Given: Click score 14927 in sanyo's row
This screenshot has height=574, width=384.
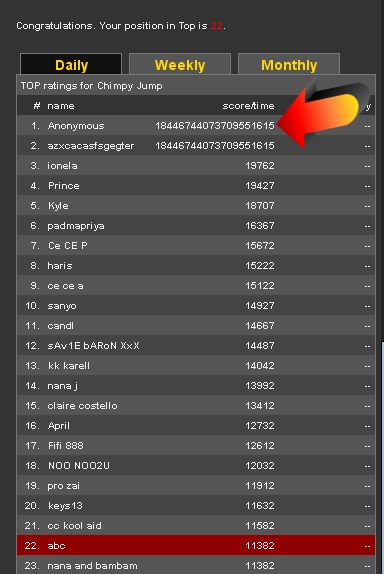Looking at the screenshot, I should [x=260, y=306].
